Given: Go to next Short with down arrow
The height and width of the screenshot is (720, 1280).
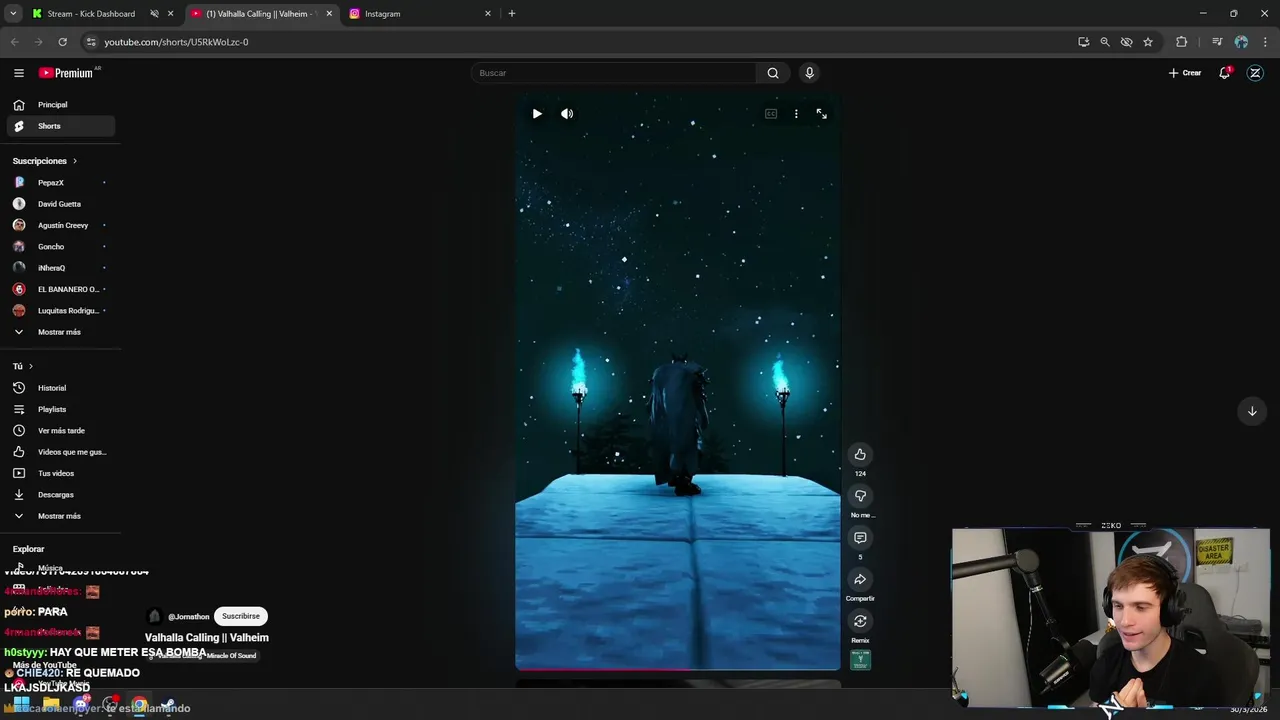Looking at the screenshot, I should pyautogui.click(x=1251, y=411).
